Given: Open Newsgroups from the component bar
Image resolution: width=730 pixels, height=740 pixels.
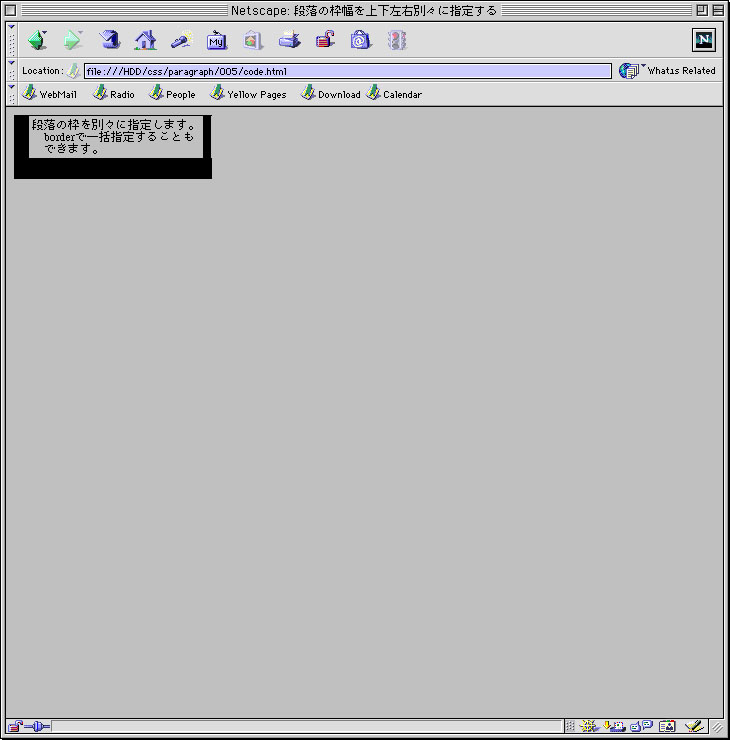Looking at the screenshot, I should click(x=641, y=726).
